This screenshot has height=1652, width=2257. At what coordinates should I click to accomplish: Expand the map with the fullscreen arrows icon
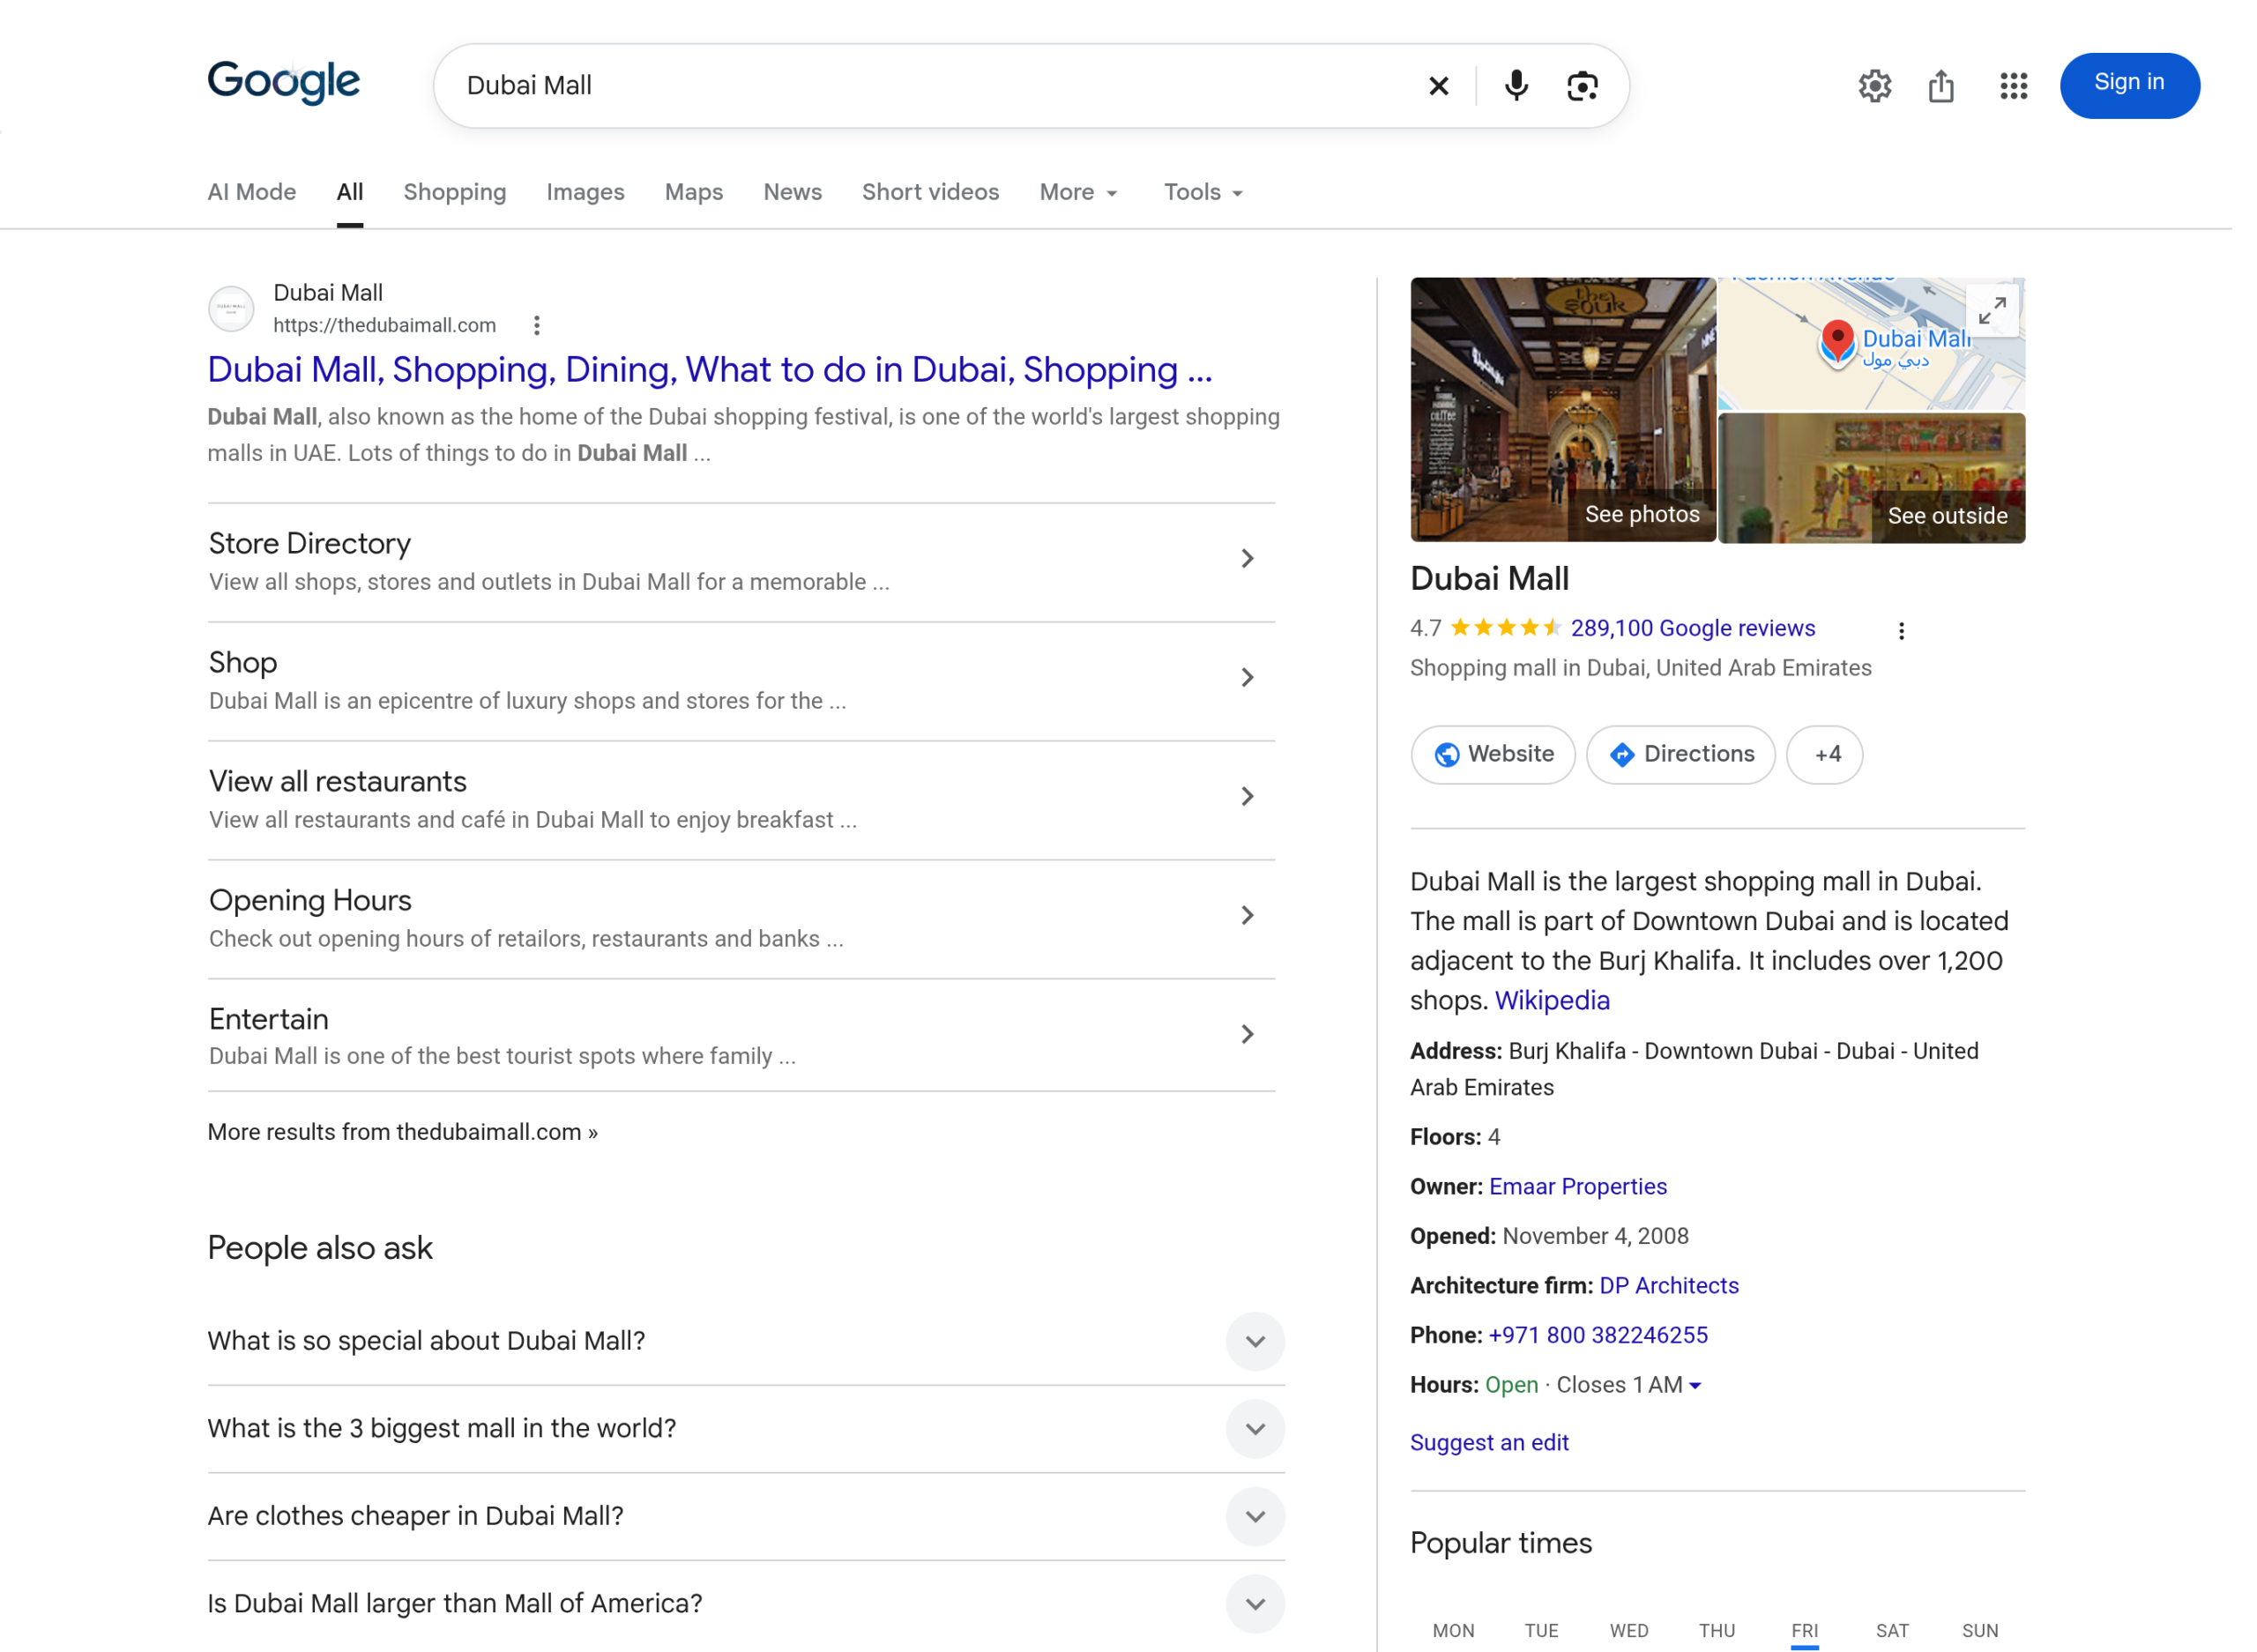(1991, 311)
